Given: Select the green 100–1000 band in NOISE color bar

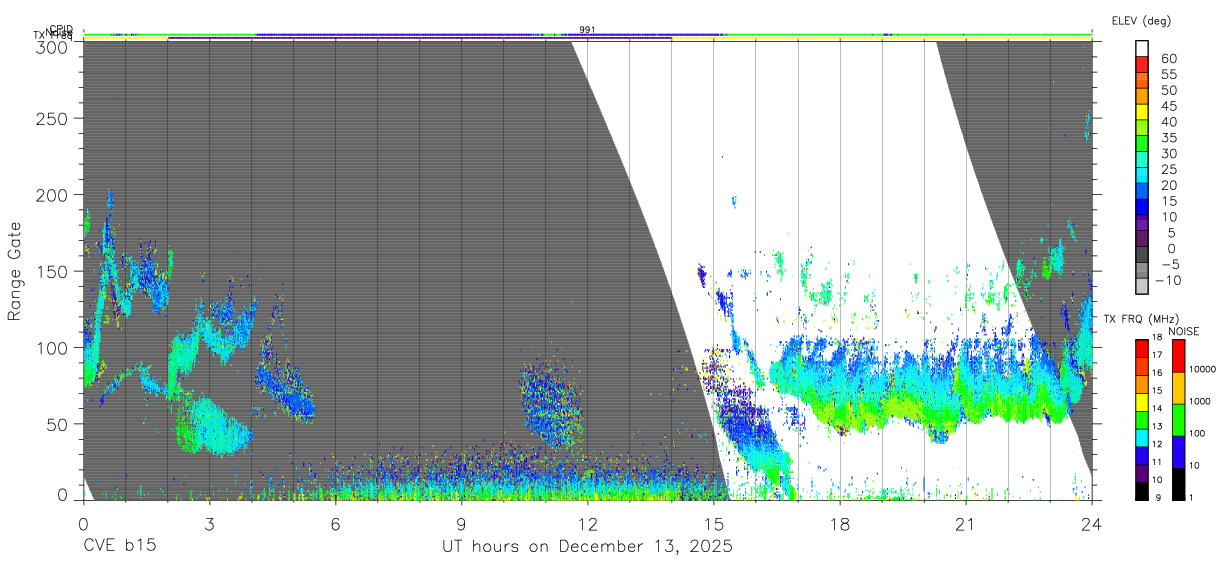Looking at the screenshot, I should (x=1178, y=418).
